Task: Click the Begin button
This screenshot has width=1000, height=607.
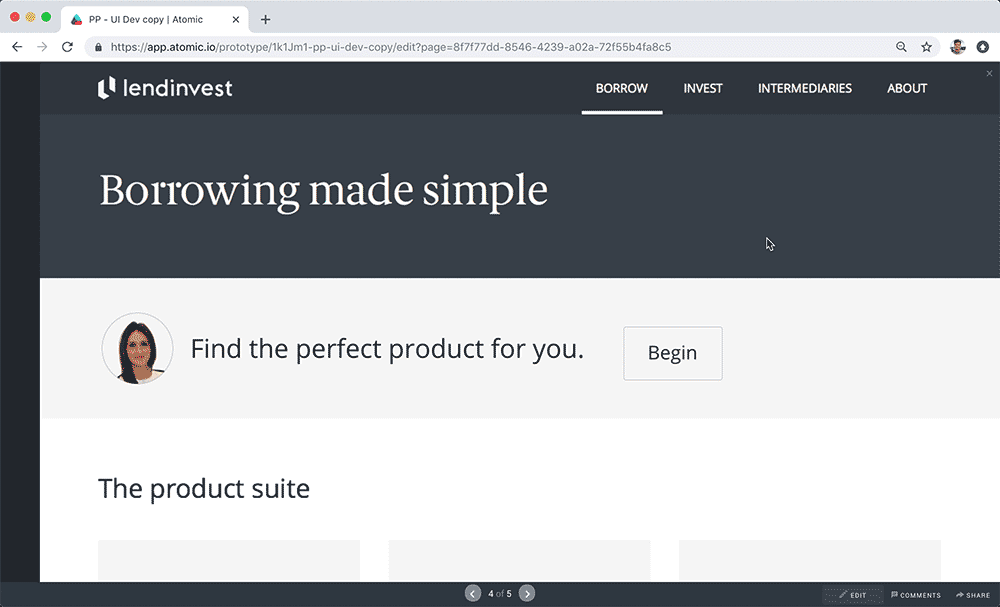Action: click(673, 353)
